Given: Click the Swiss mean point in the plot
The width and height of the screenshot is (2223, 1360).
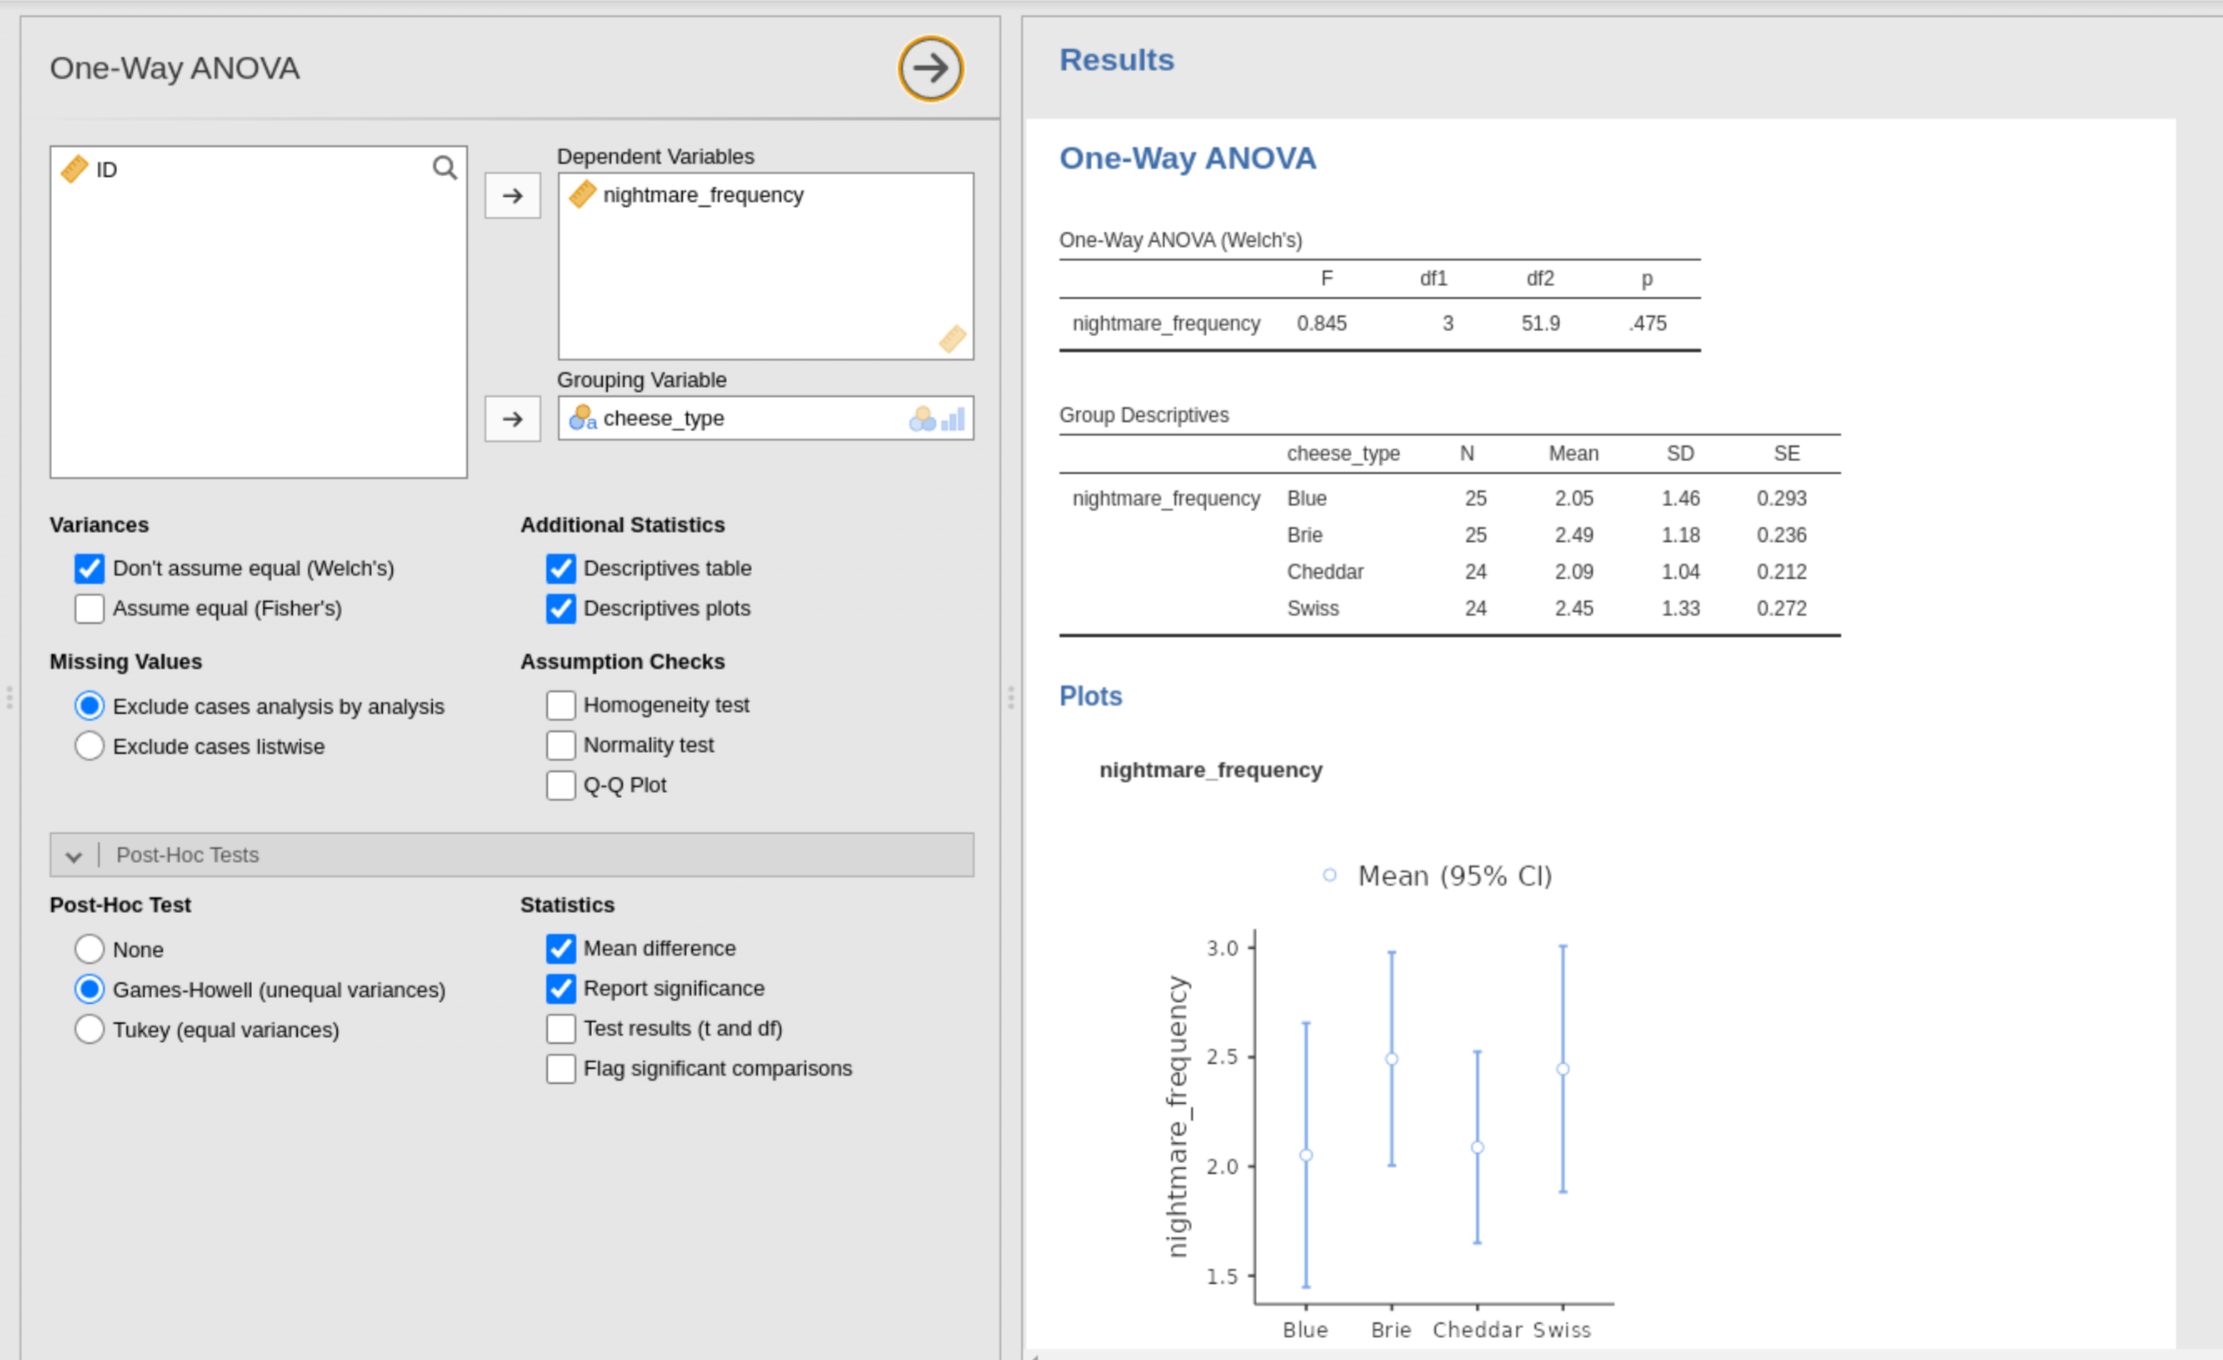Looking at the screenshot, I should coord(1563,1069).
